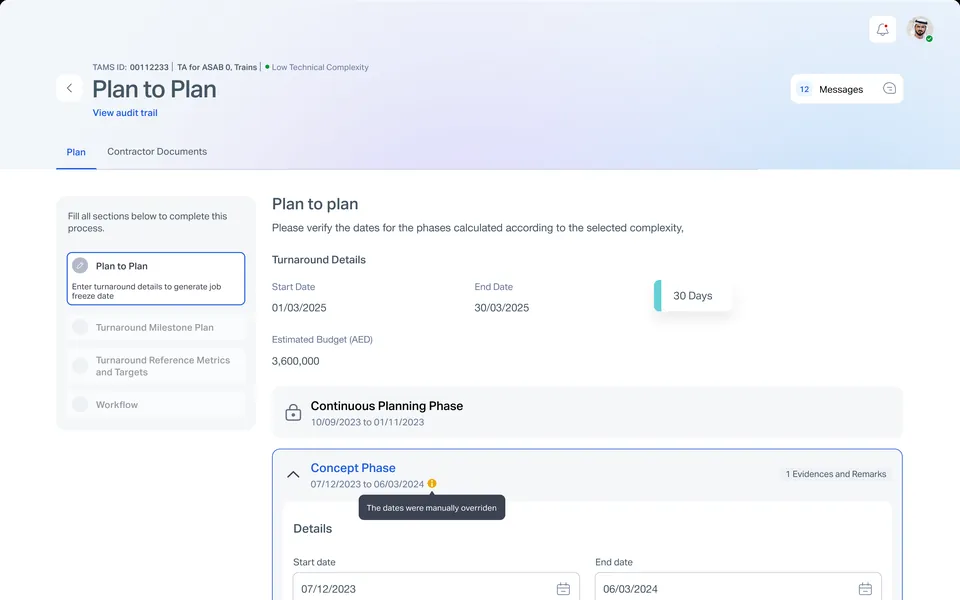This screenshot has width=960, height=600.
Task: Click the orange override warning icon
Action: pos(432,484)
